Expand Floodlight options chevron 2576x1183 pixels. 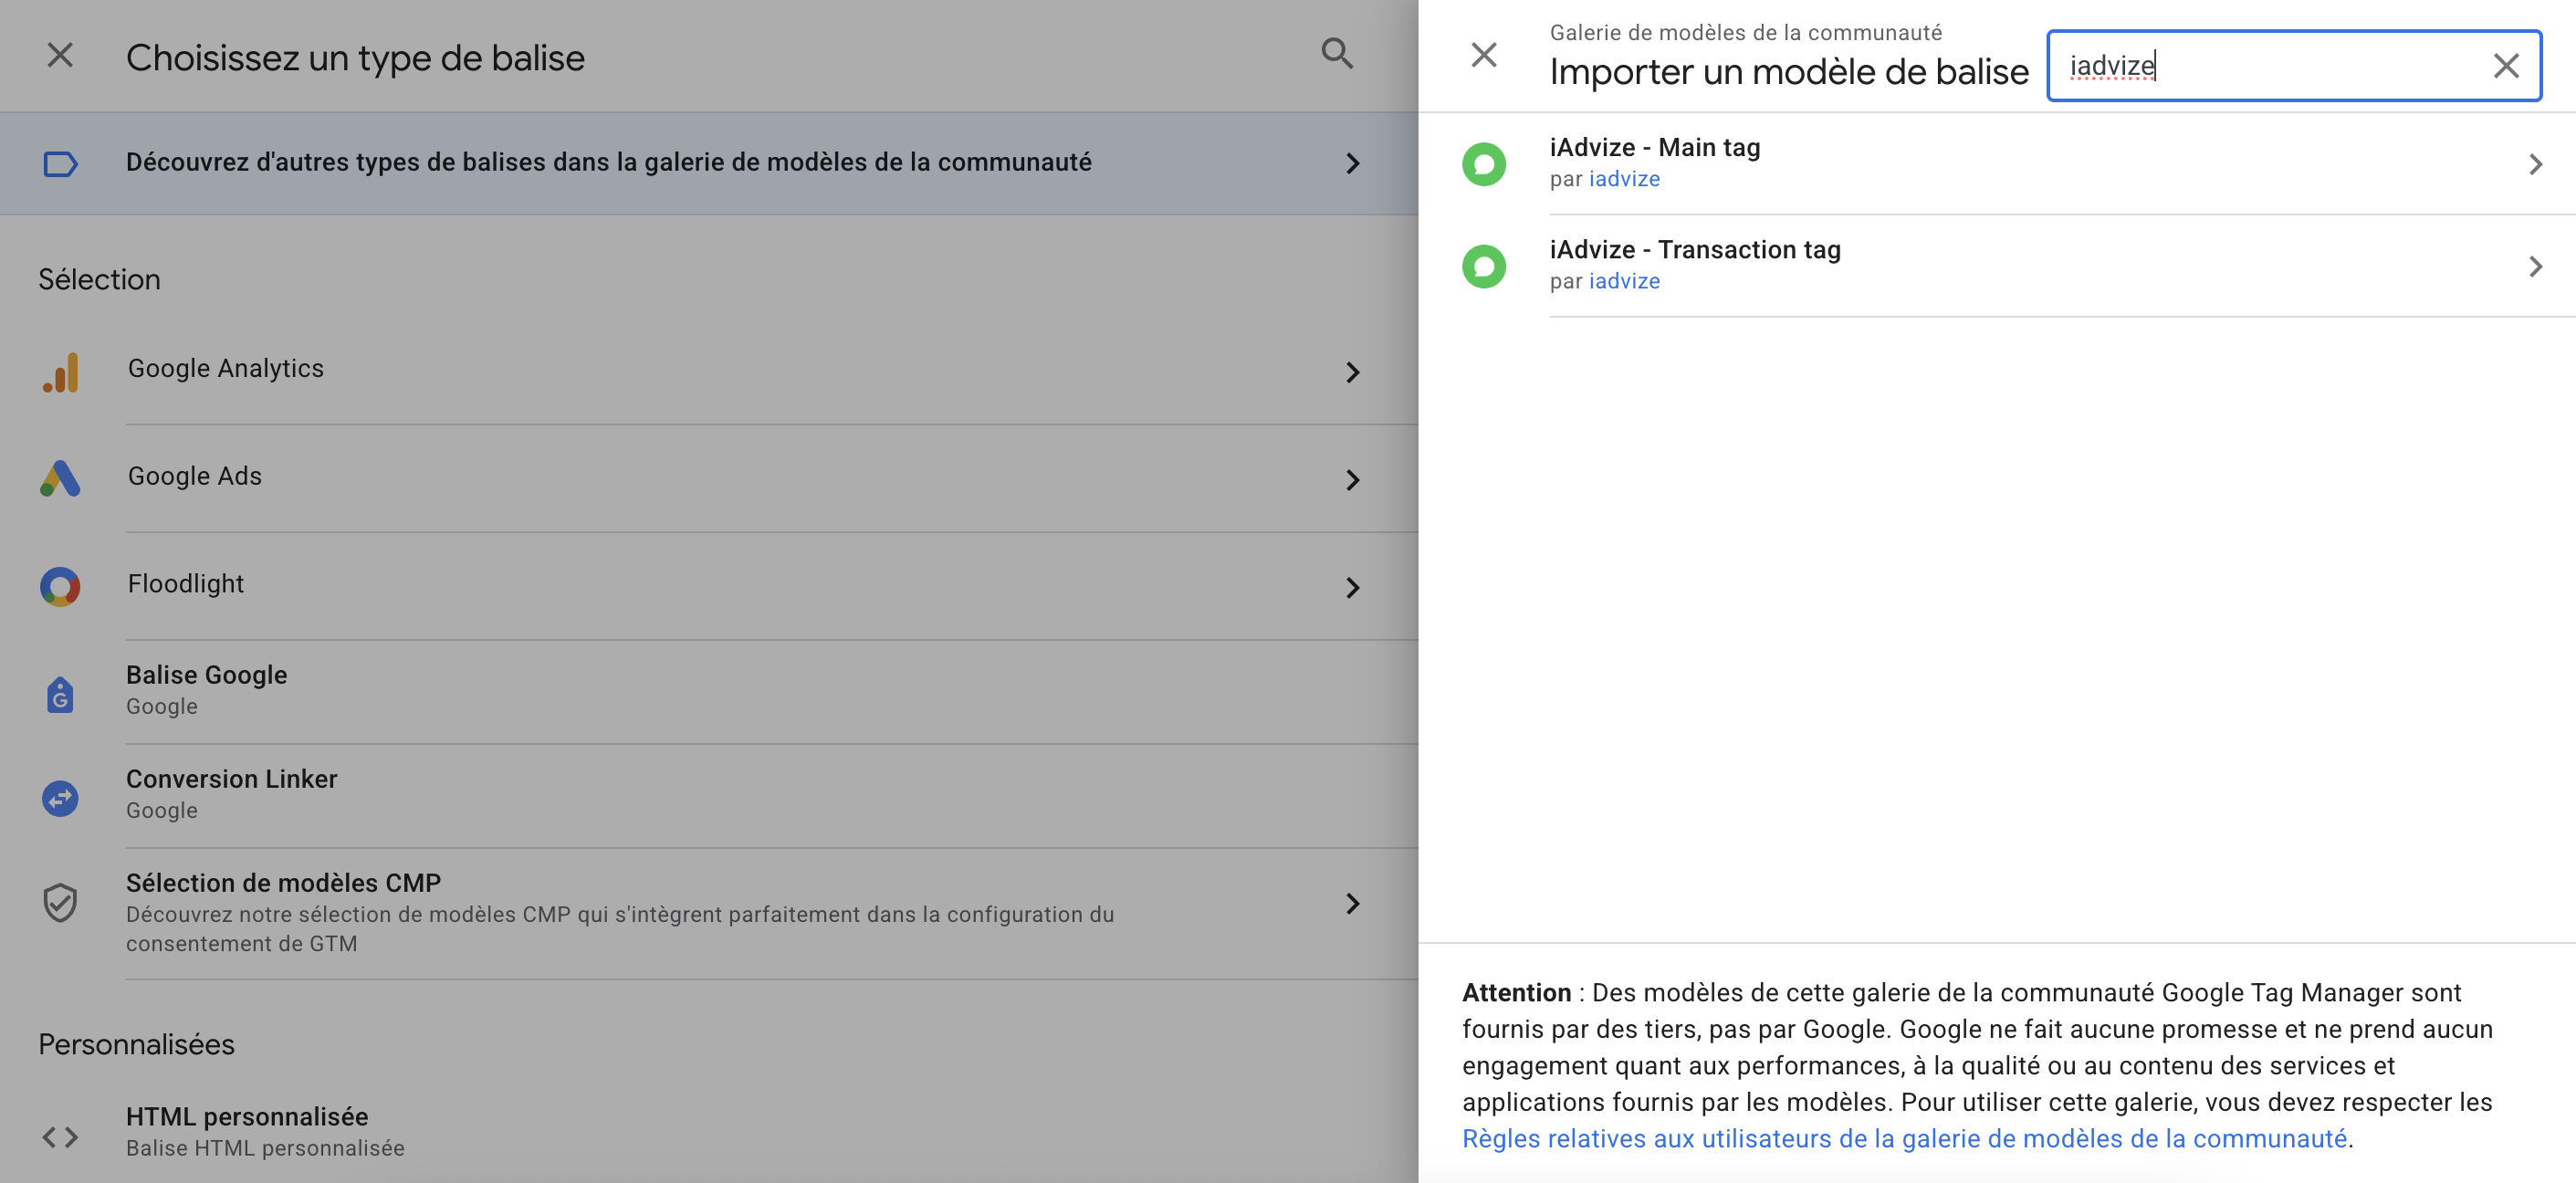pyautogui.click(x=1353, y=588)
